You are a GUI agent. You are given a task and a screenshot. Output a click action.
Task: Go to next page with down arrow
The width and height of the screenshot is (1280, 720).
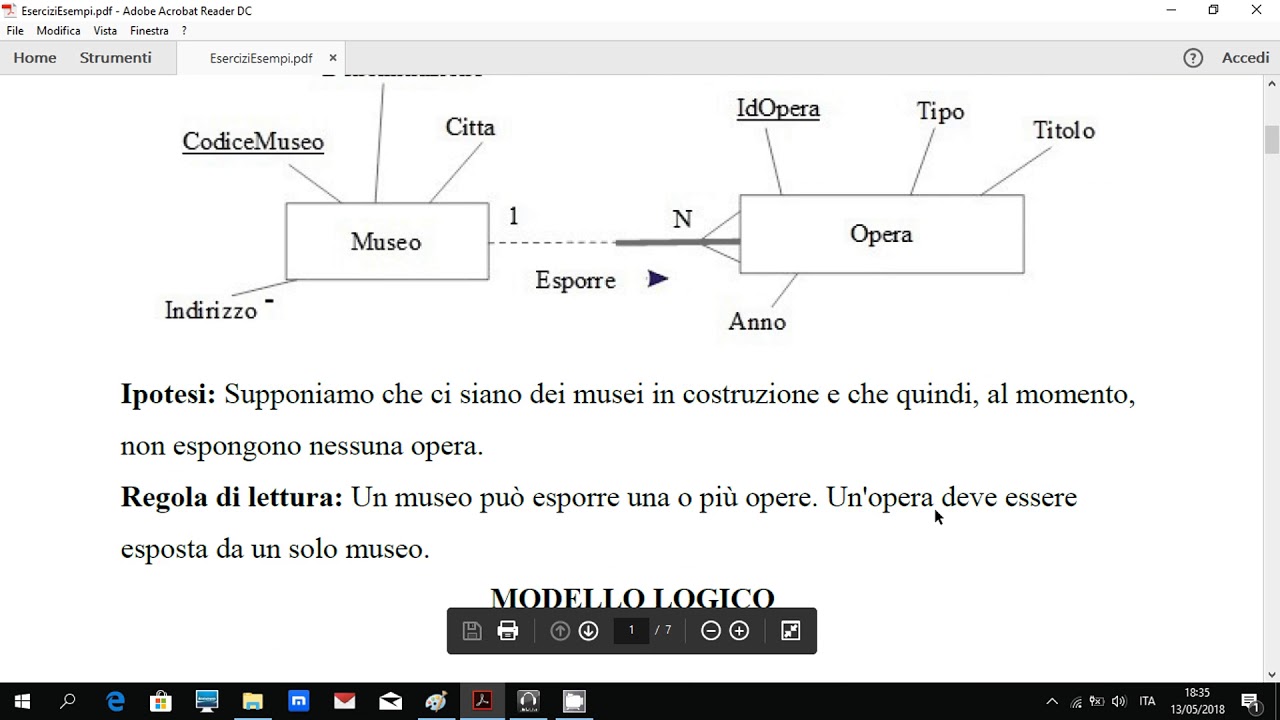coord(588,631)
